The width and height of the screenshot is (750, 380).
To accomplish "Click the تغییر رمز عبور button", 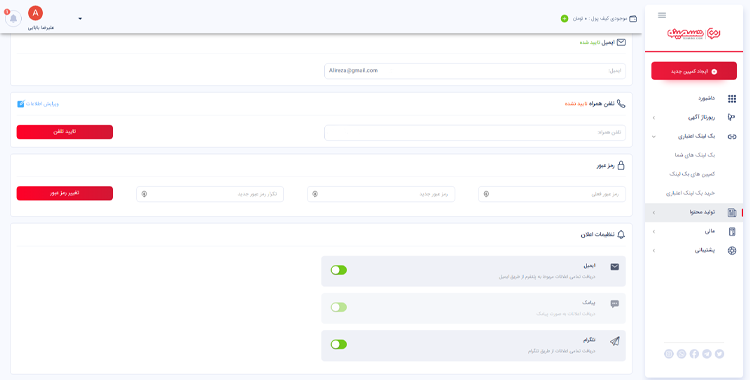I will coord(65,193).
